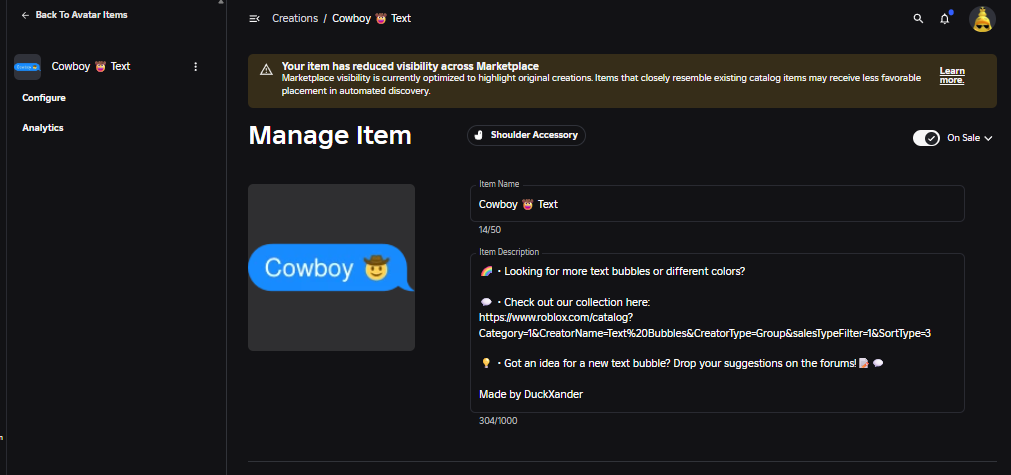This screenshot has width=1011, height=475.
Task: Click the 304/1000 character counter
Action: [498, 421]
